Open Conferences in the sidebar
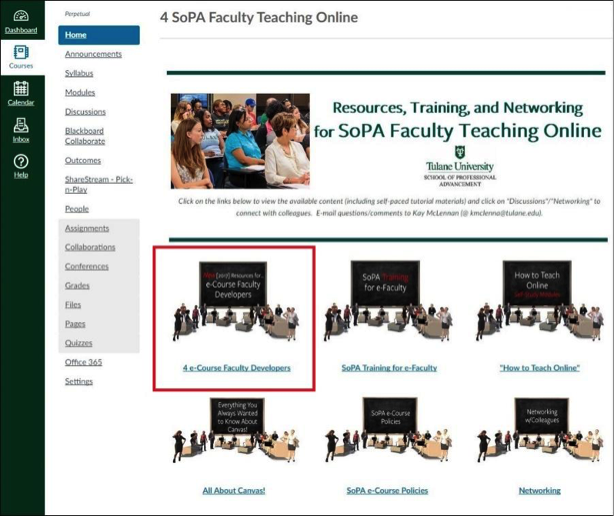Viewport: 614px width, 517px height. (87, 266)
